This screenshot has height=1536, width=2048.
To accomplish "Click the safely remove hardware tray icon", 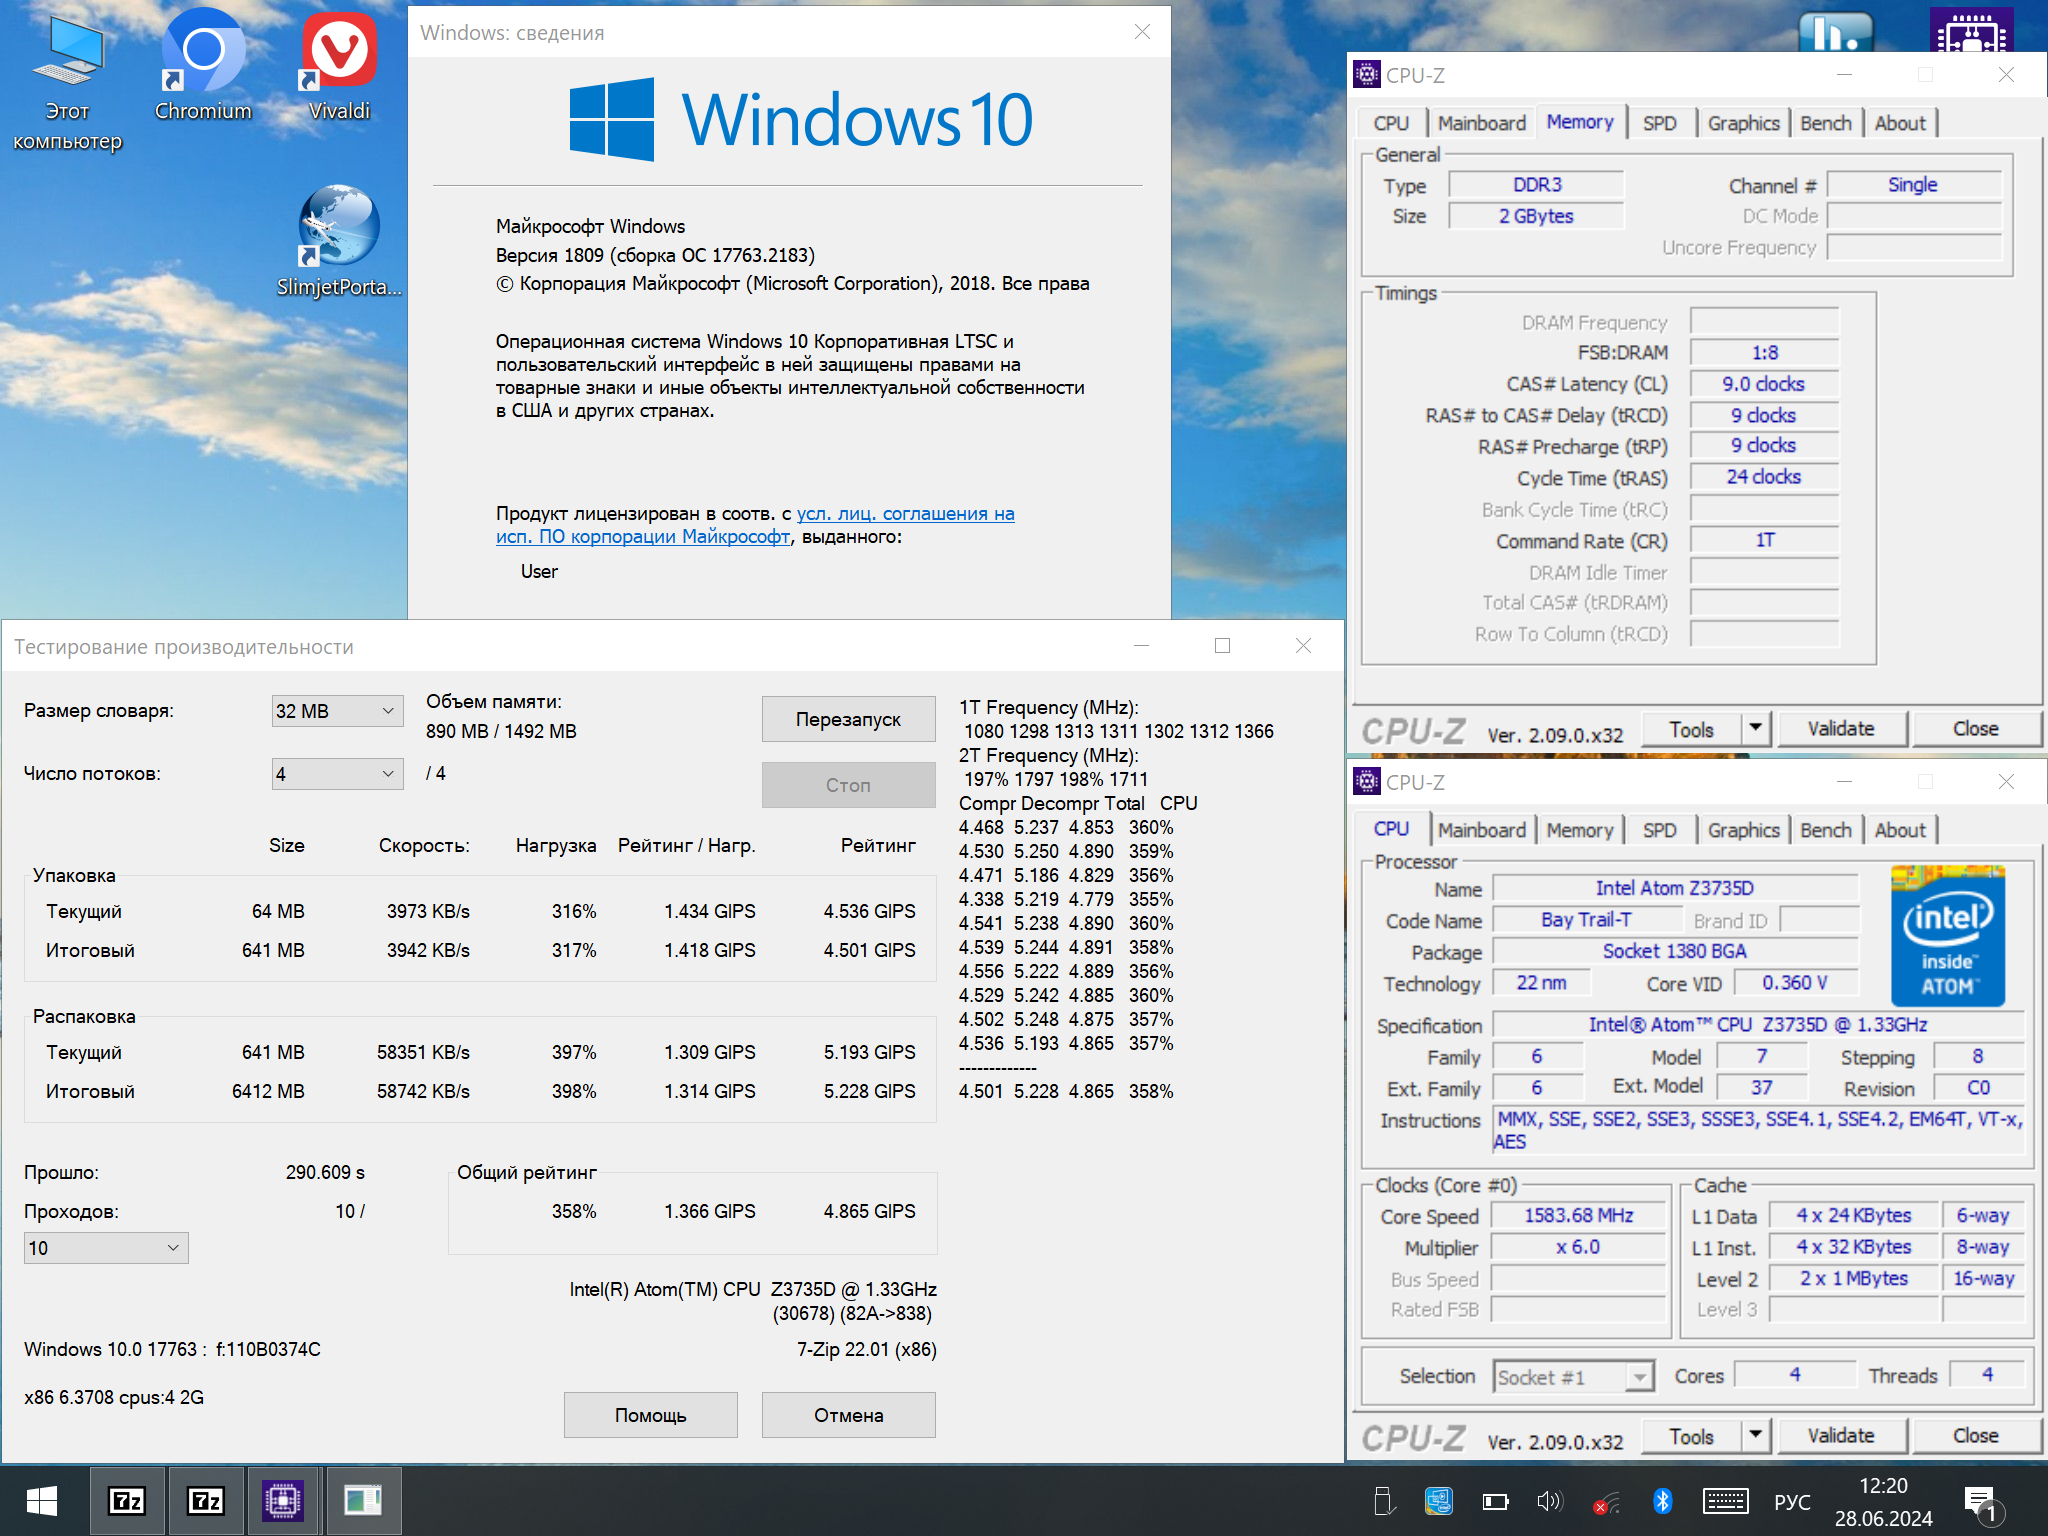I will click(x=1384, y=1501).
